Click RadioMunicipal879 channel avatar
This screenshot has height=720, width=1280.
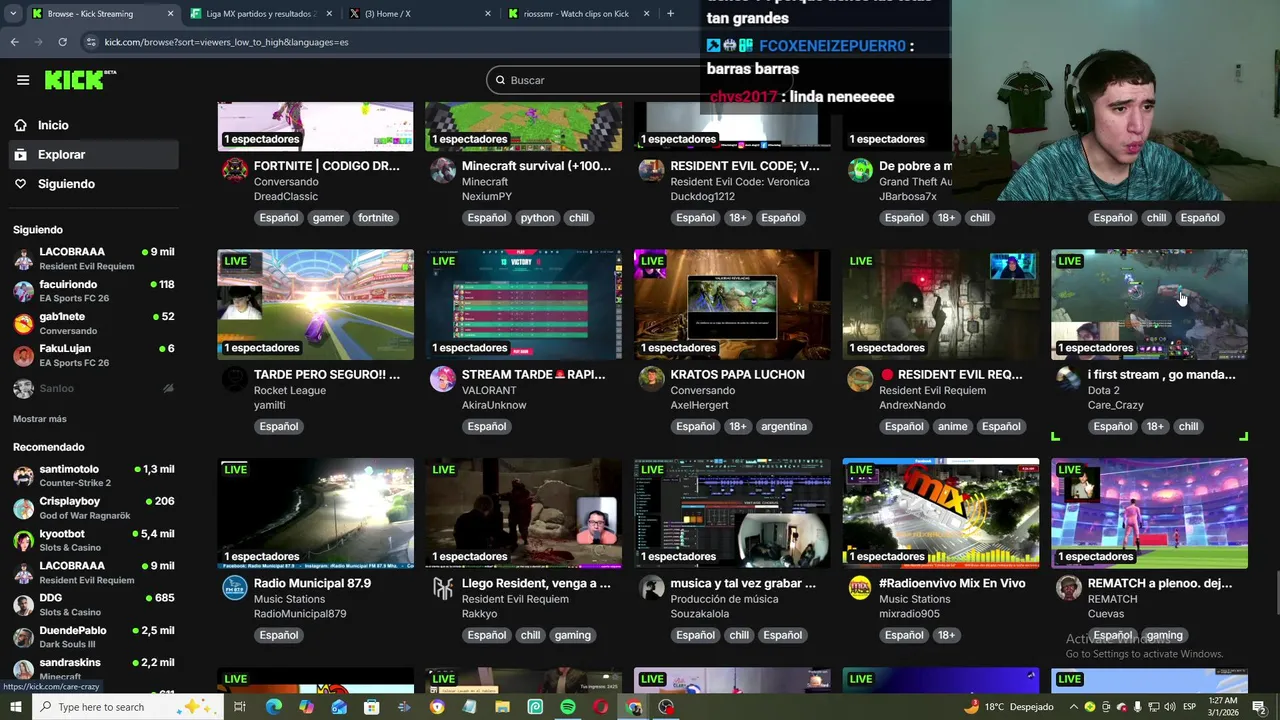click(235, 588)
